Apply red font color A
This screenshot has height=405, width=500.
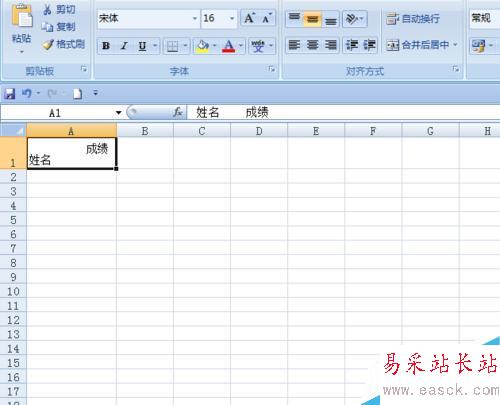pyautogui.click(x=229, y=46)
